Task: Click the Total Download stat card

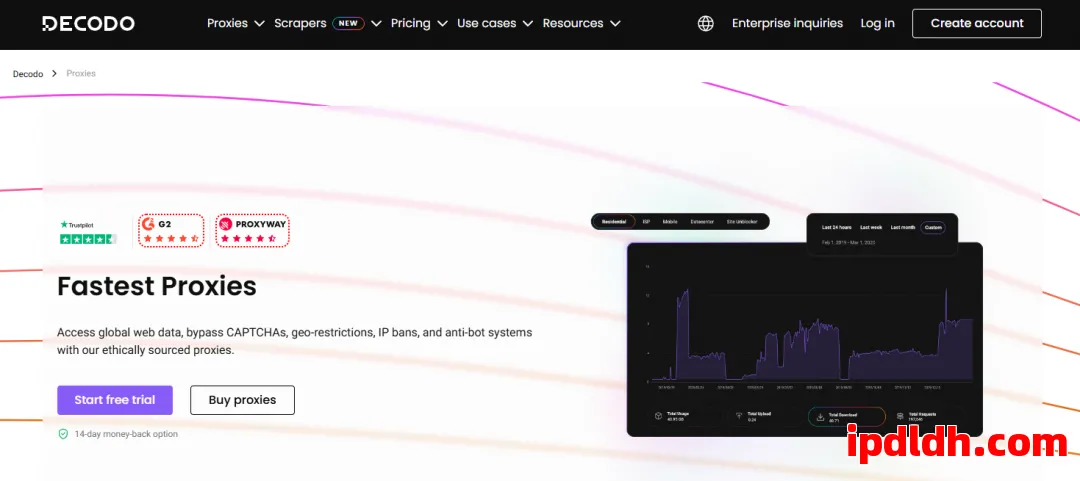Action: (x=847, y=416)
